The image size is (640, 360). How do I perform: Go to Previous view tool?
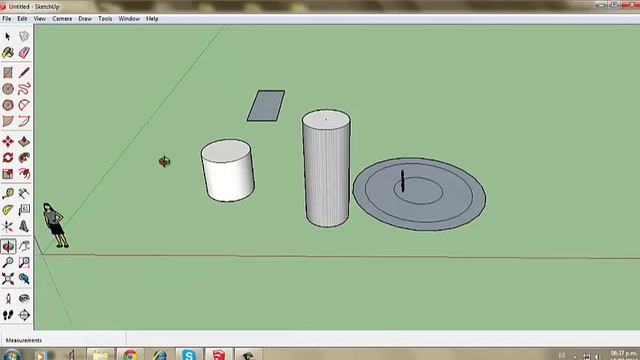click(x=24, y=279)
